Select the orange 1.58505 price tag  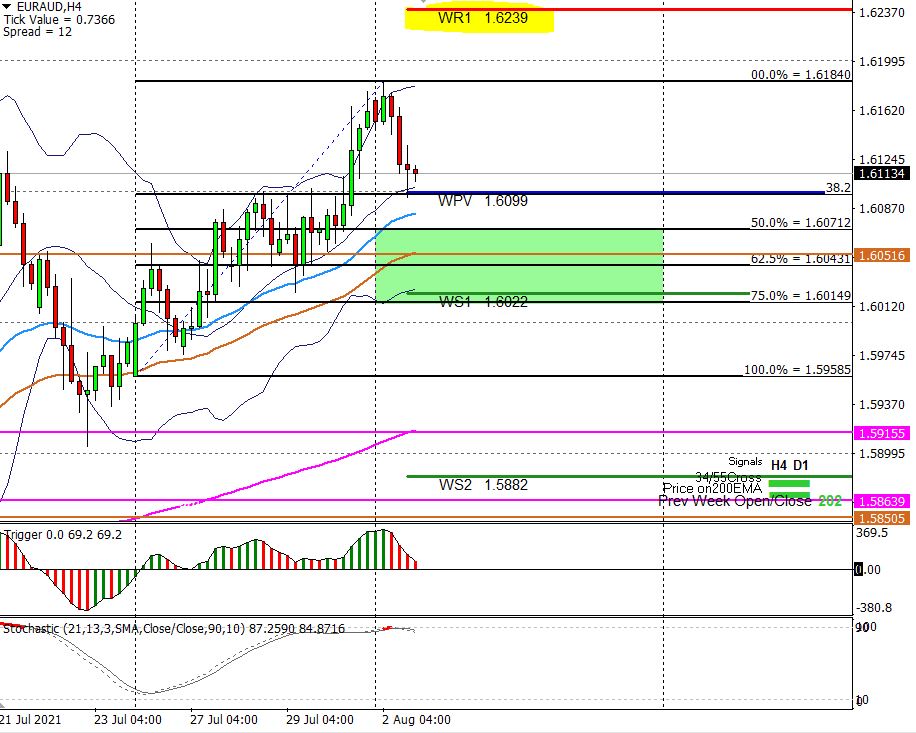[x=881, y=517]
